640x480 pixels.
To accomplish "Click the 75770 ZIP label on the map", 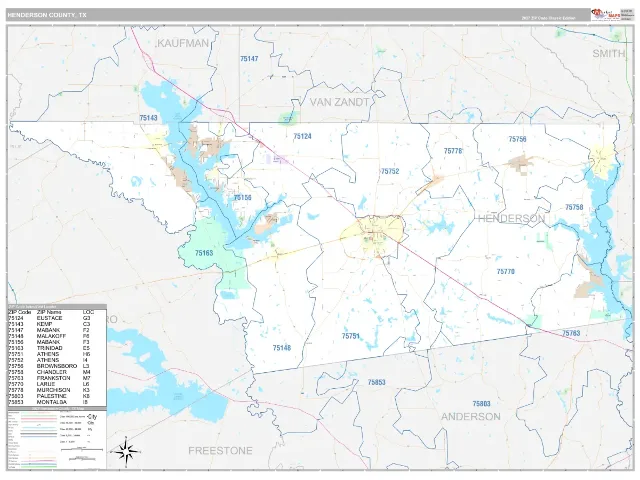I will point(506,271).
